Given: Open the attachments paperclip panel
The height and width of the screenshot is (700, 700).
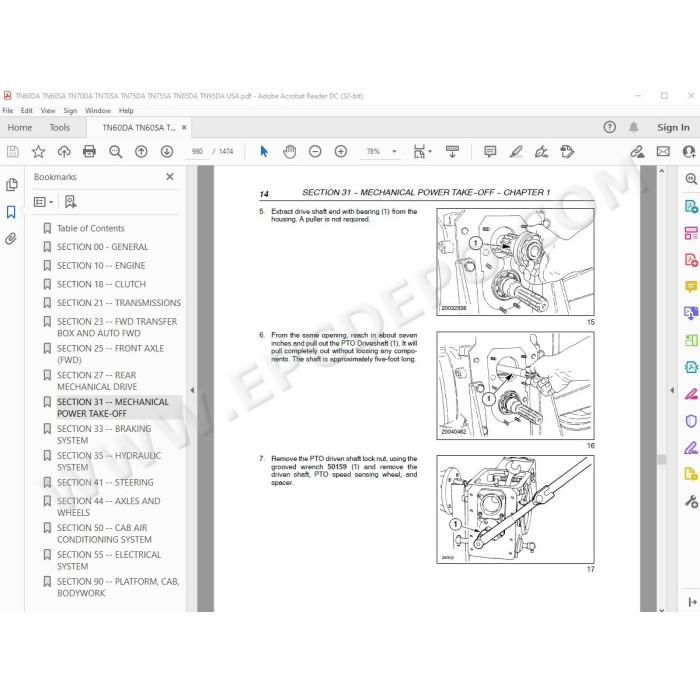Looking at the screenshot, I should (x=11, y=238).
